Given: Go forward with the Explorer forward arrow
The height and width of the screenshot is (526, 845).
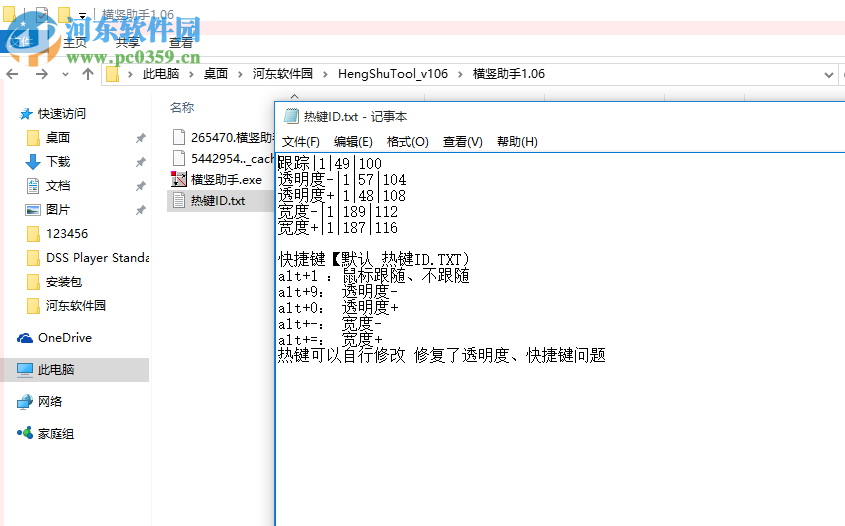Looking at the screenshot, I should [41, 74].
